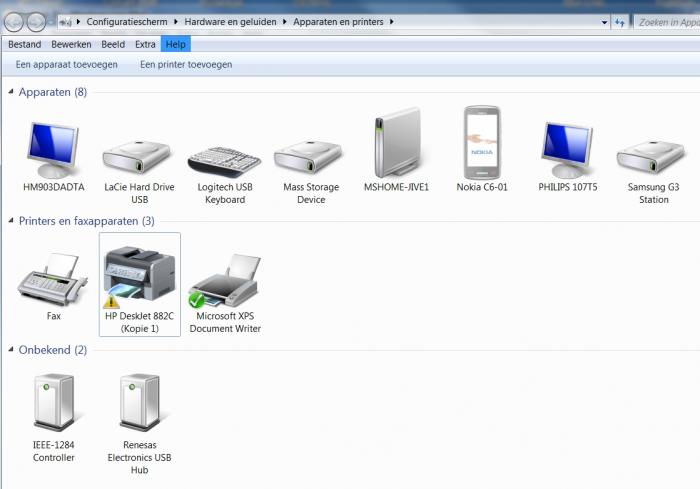This screenshot has width=700, height=489.
Task: Click the Onbekend (2) group heading
Action: point(53,350)
